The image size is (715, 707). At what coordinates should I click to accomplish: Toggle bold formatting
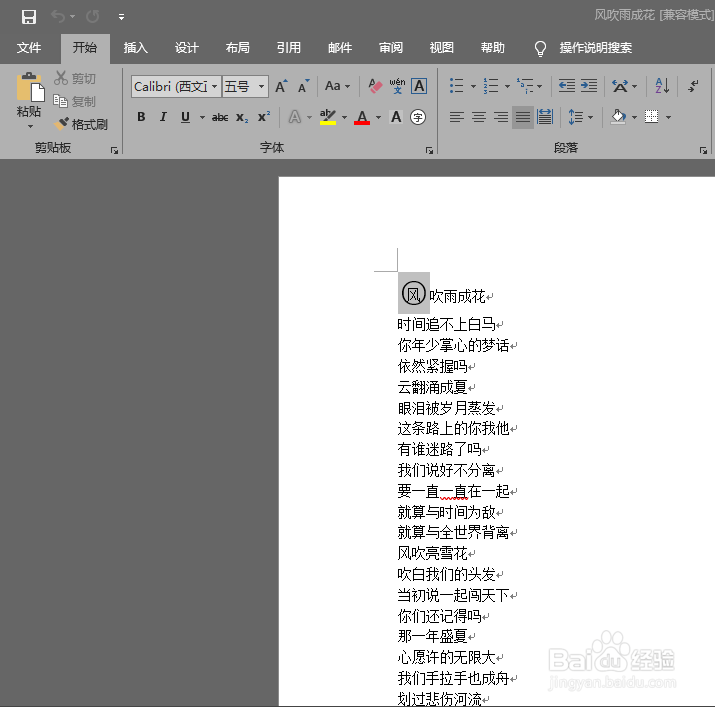[x=141, y=117]
